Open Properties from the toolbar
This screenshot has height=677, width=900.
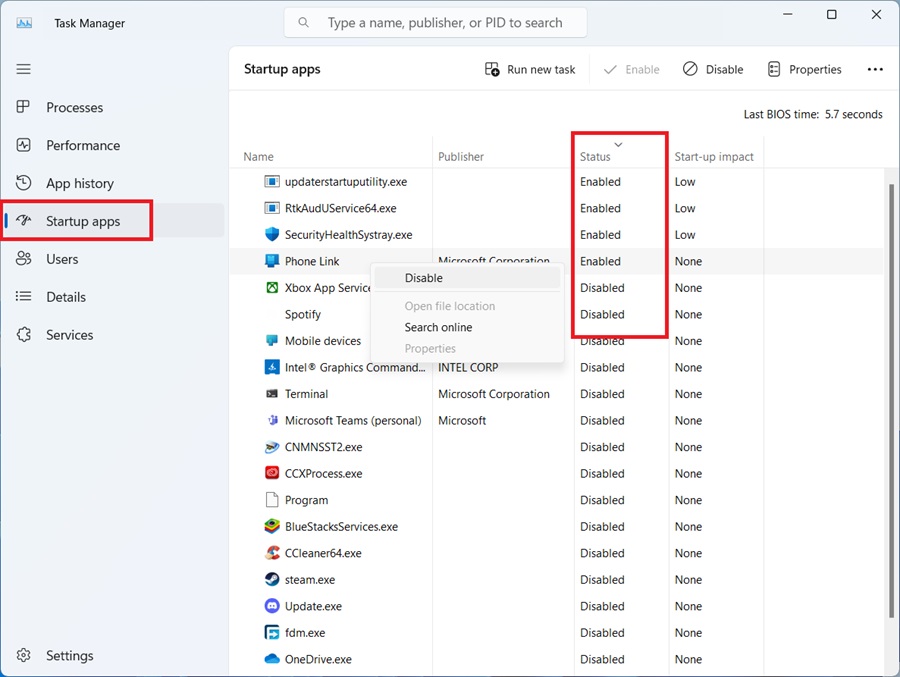click(804, 70)
